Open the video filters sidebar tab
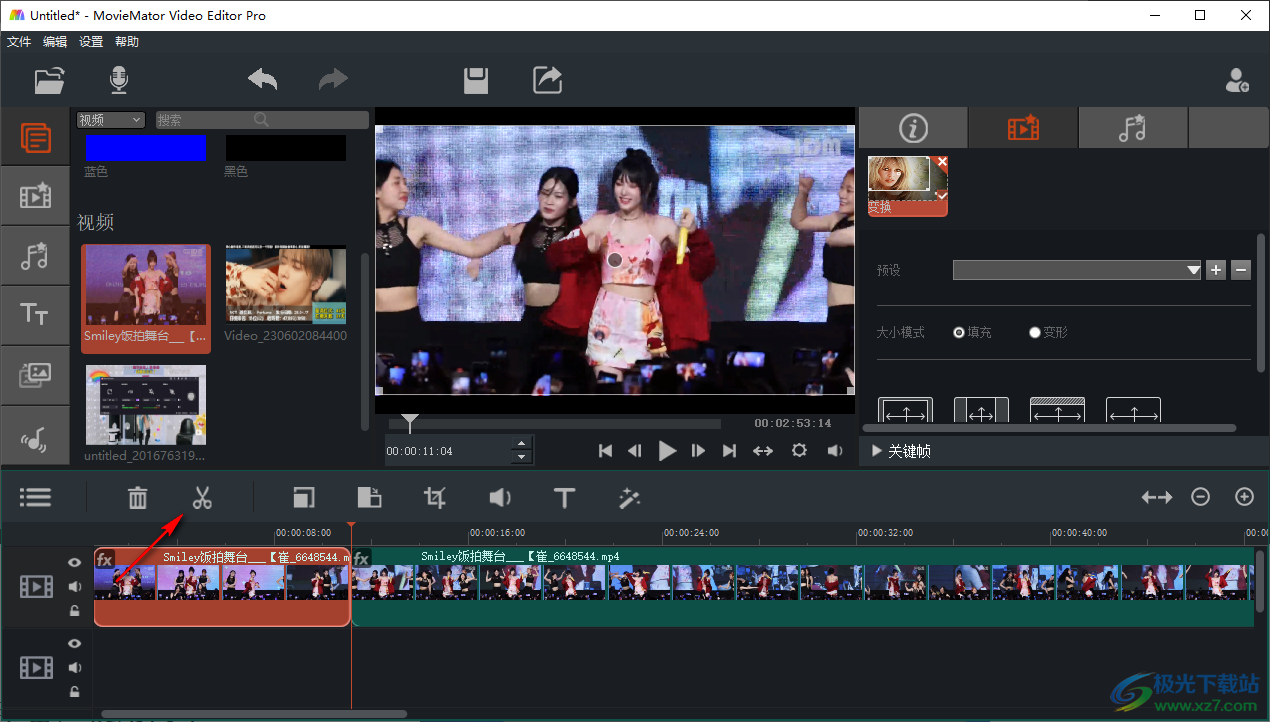 tap(35, 196)
